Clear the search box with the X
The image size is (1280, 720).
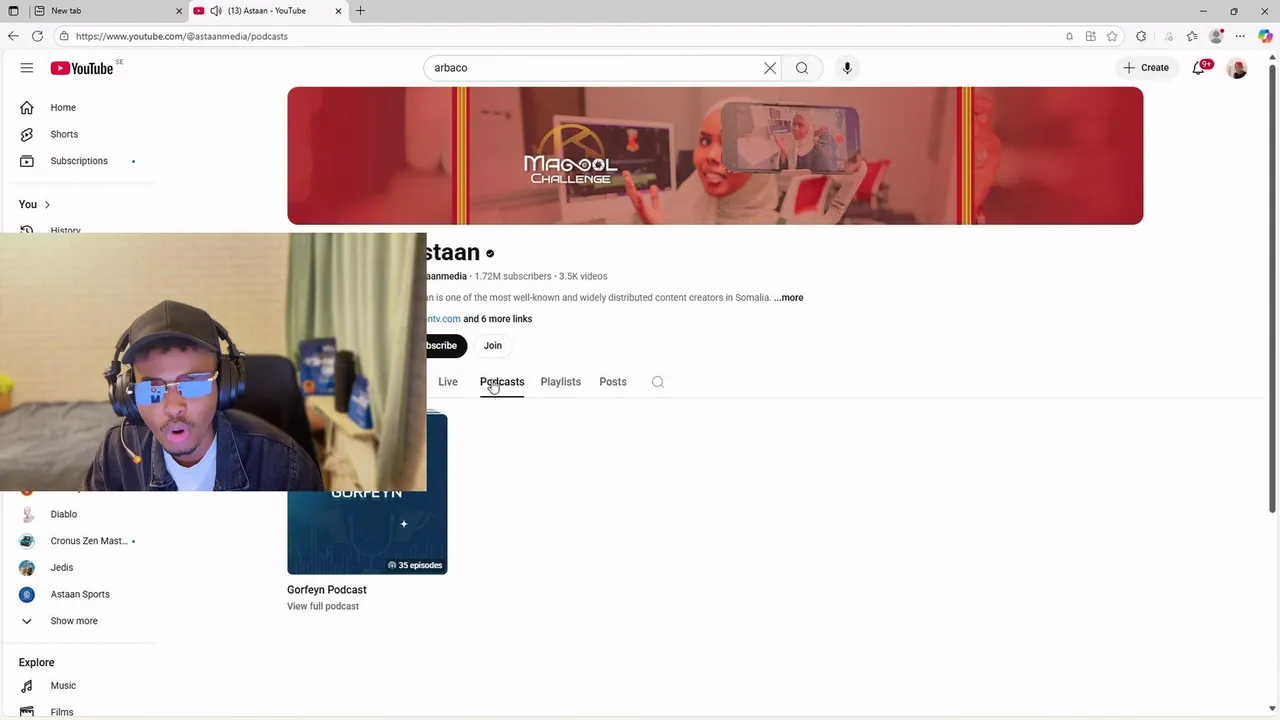coord(770,68)
